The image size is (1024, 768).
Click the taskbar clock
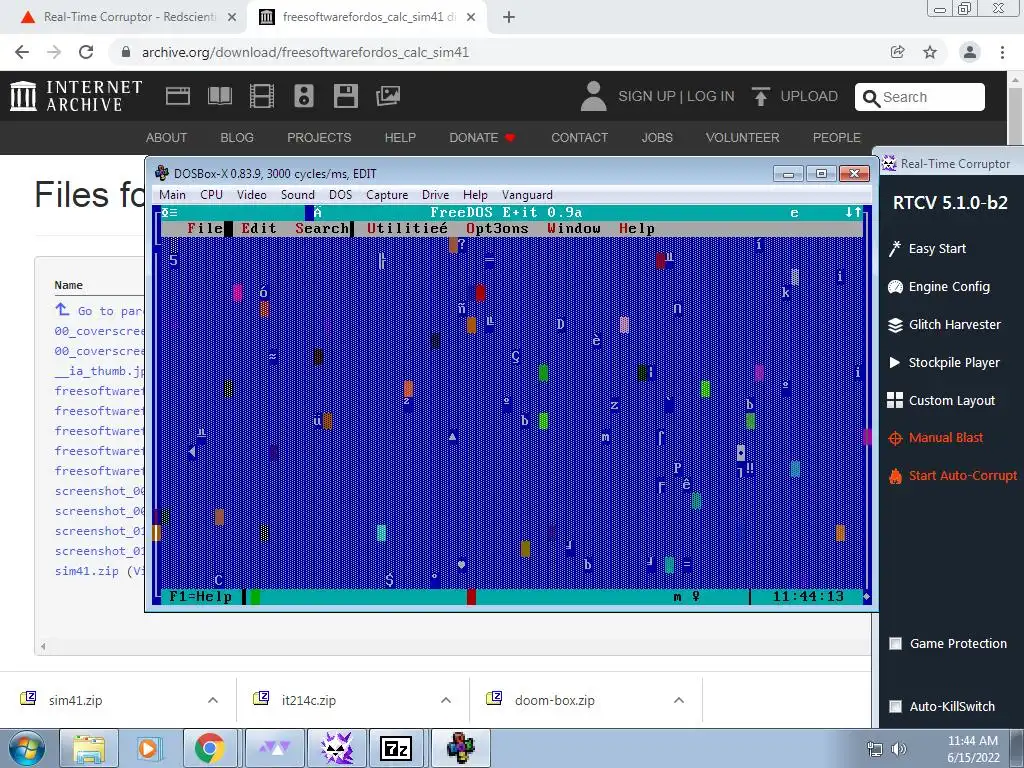[x=972, y=749]
